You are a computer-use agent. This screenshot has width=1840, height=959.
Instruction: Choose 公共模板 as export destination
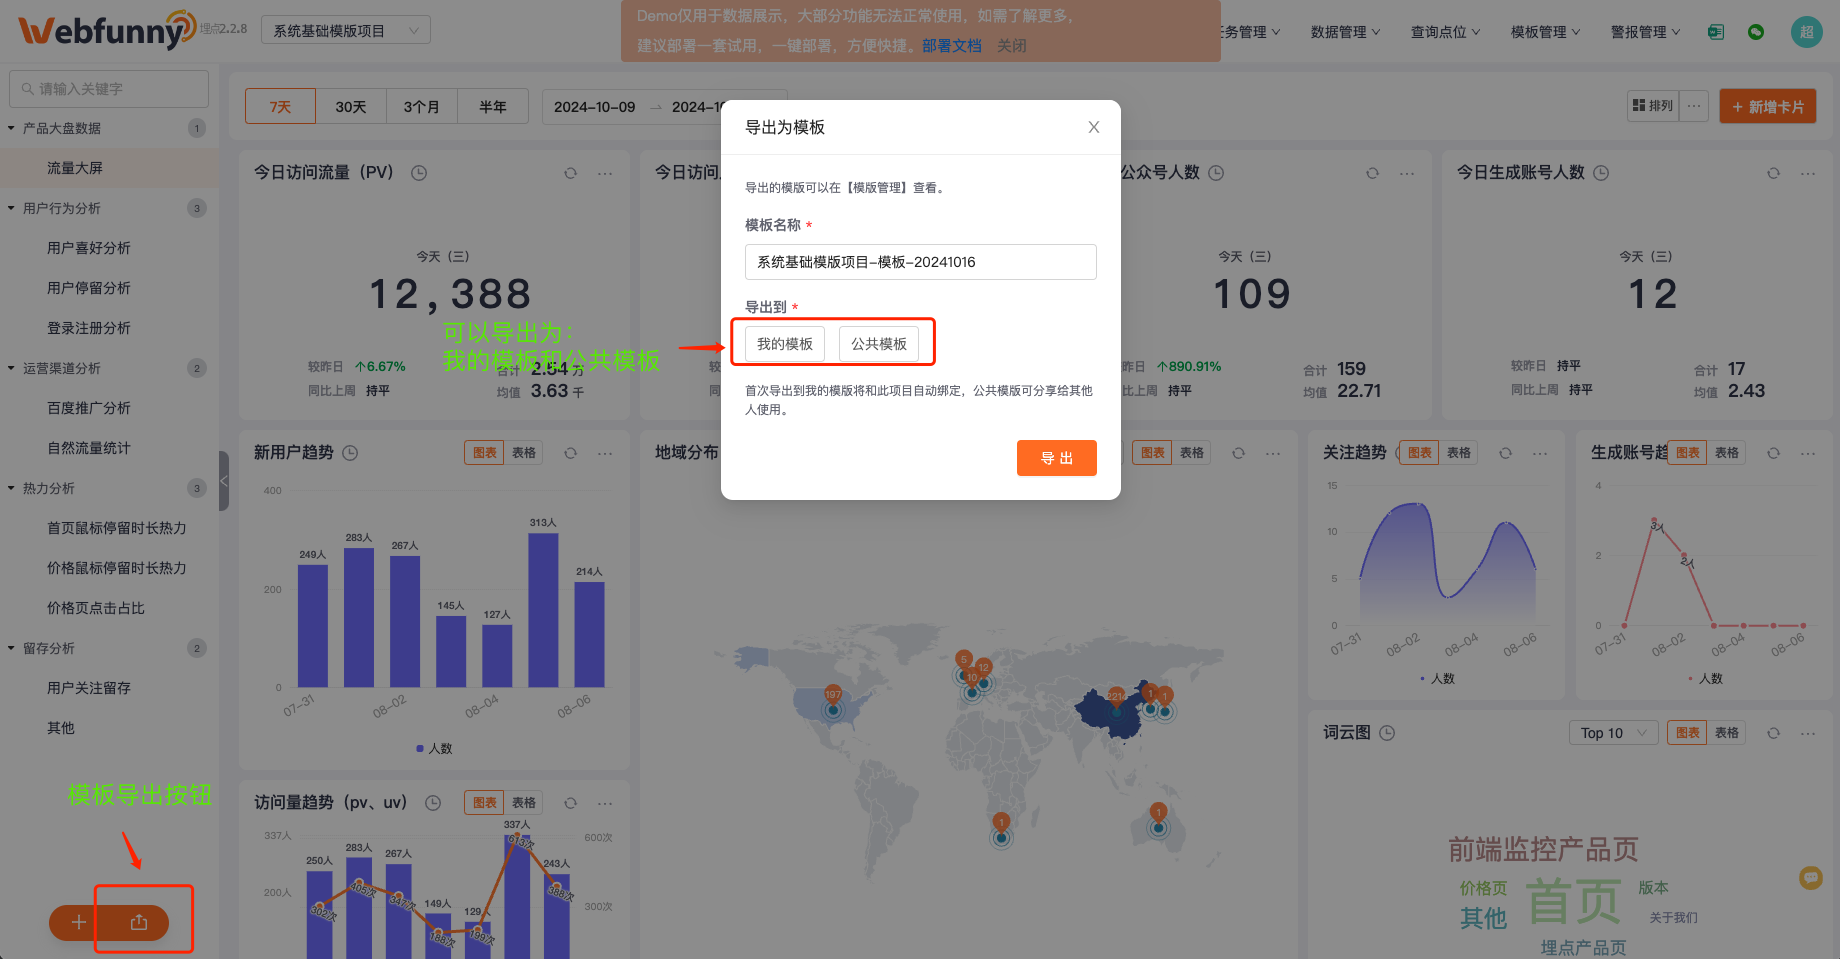[879, 344]
